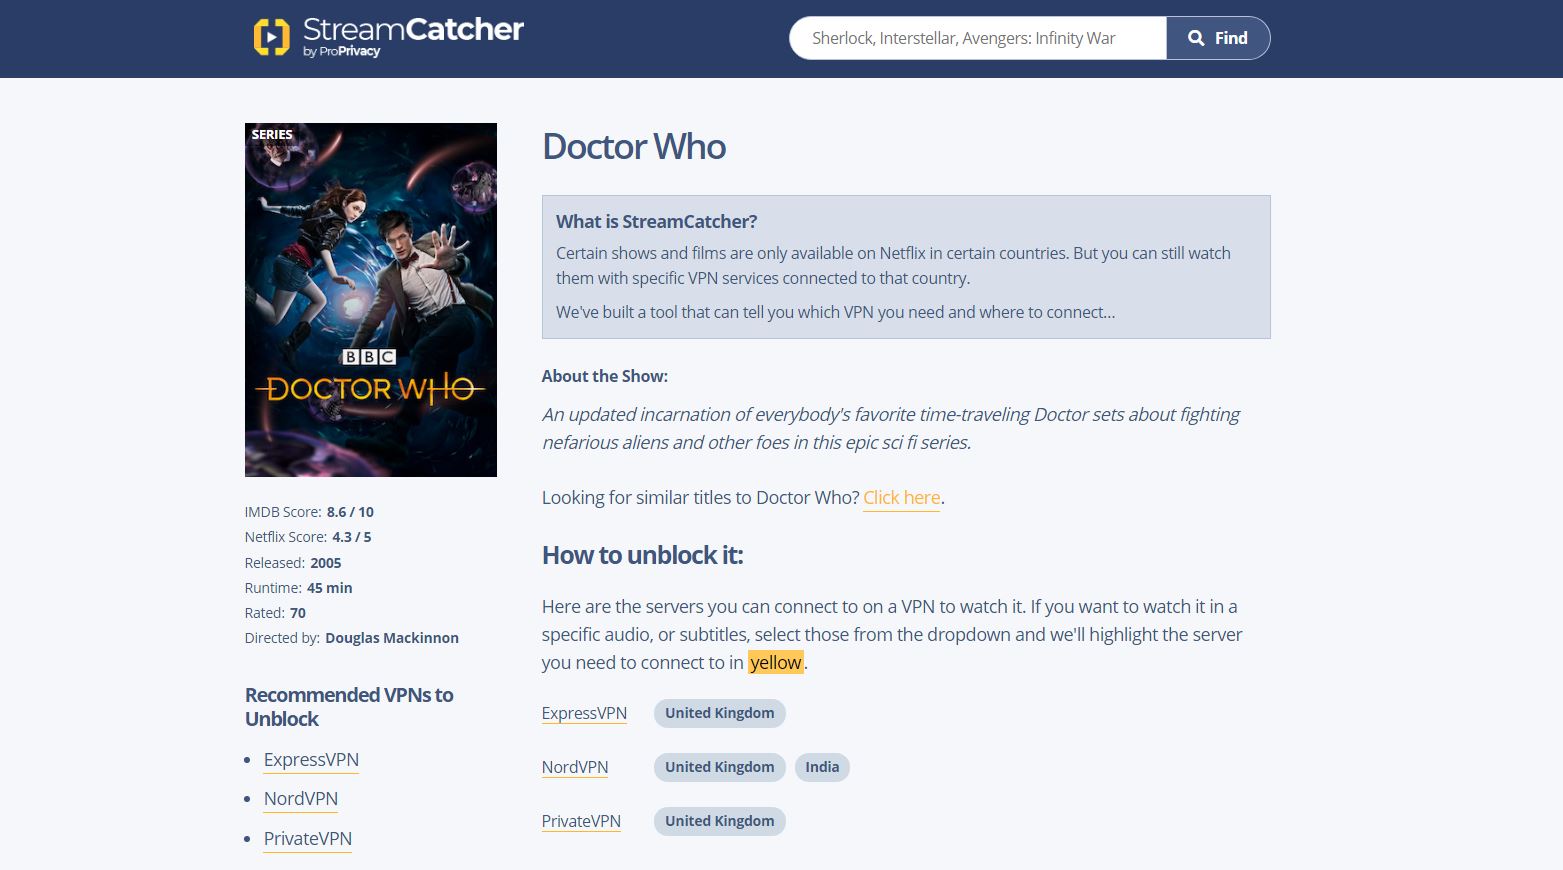Screen dimensions: 1563x870
Task: Select PrivateVPN from the recommended VPN sidebar
Action: click(x=307, y=838)
